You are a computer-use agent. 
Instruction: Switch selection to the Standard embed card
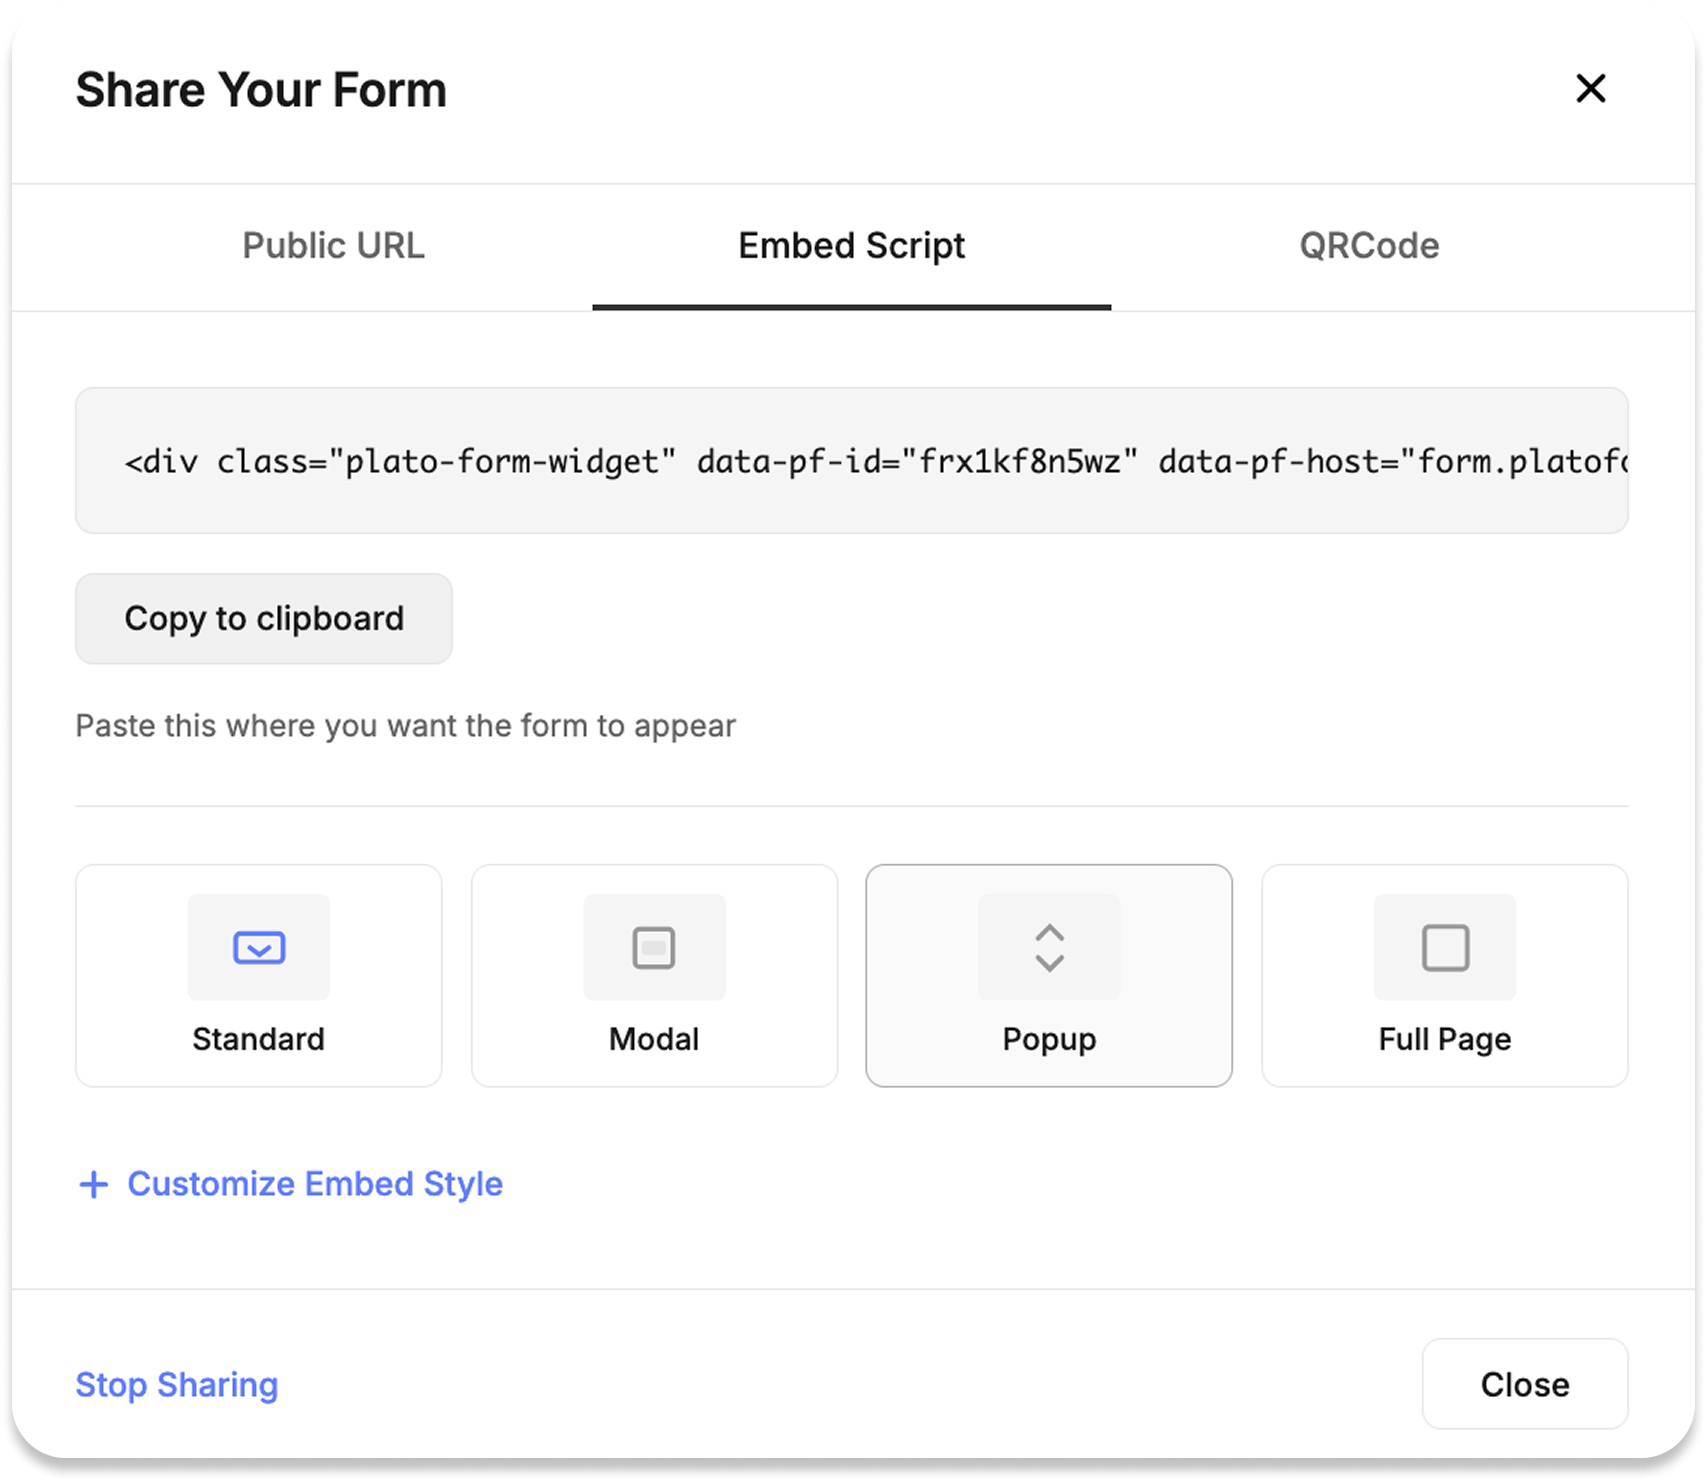tap(258, 976)
